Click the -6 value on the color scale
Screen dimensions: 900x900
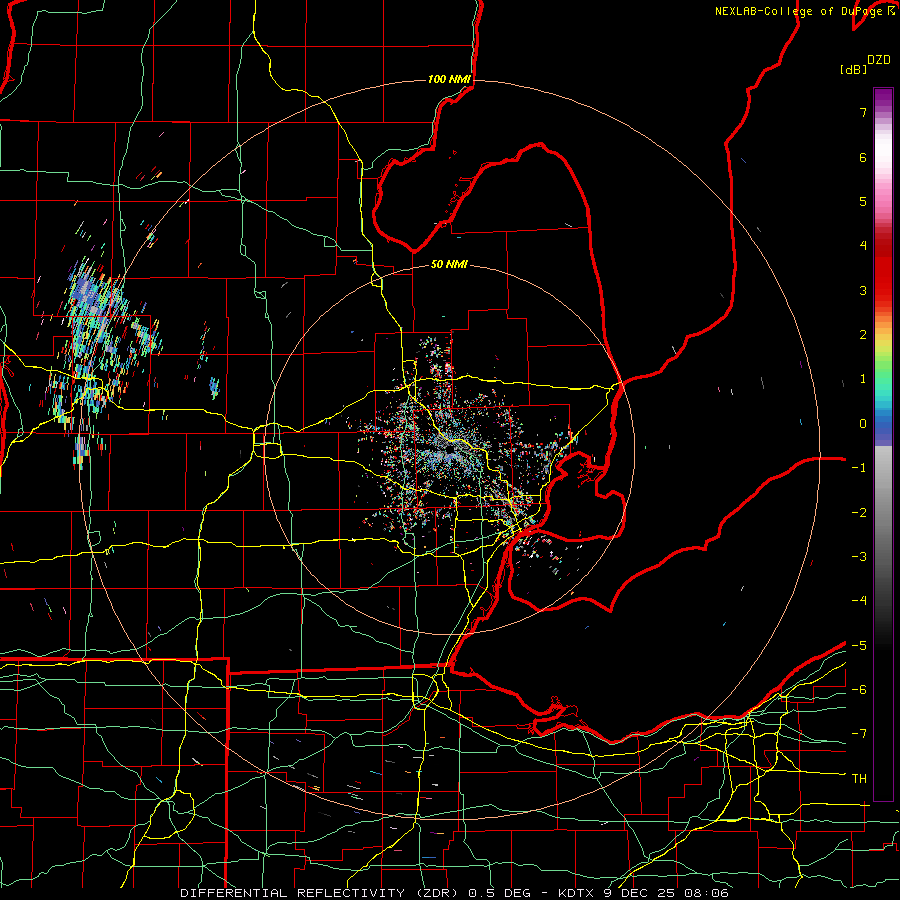click(859, 690)
